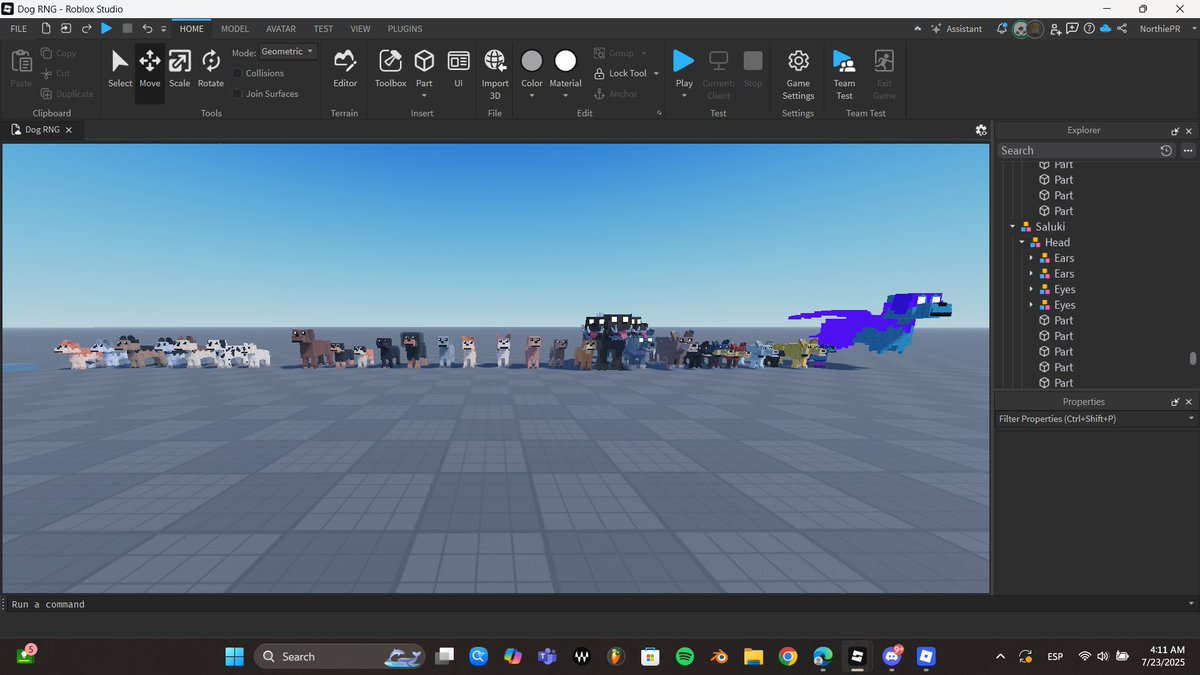
Task: Click the white Material swatch
Action: point(566,62)
